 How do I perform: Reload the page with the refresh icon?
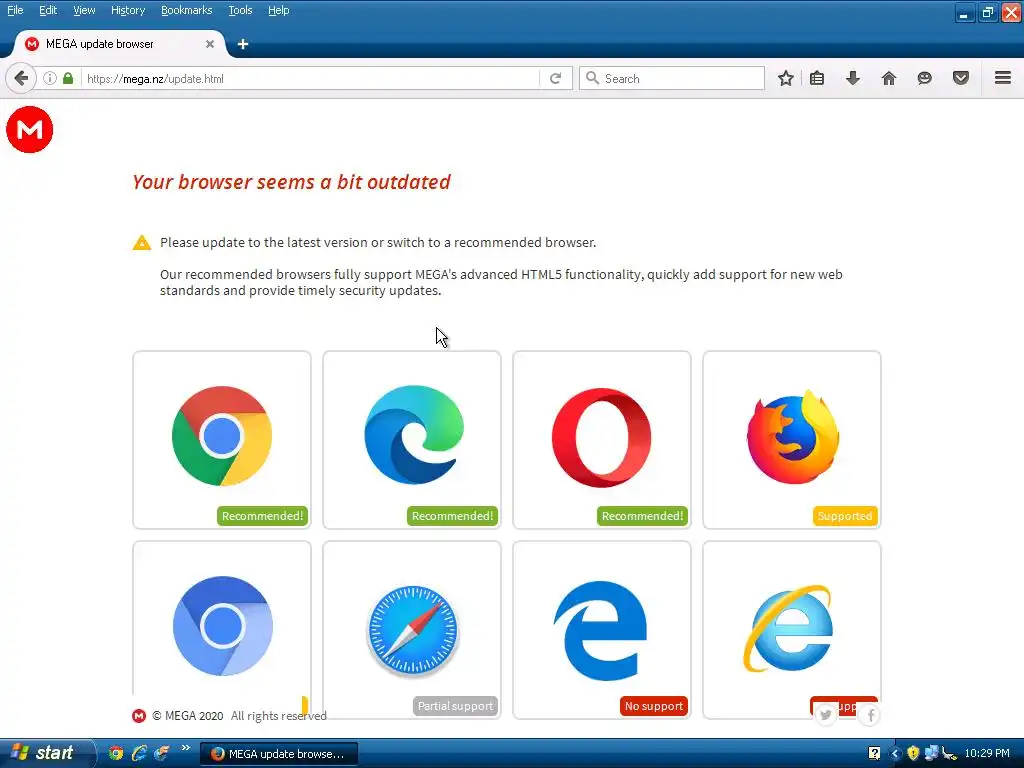pyautogui.click(x=555, y=78)
